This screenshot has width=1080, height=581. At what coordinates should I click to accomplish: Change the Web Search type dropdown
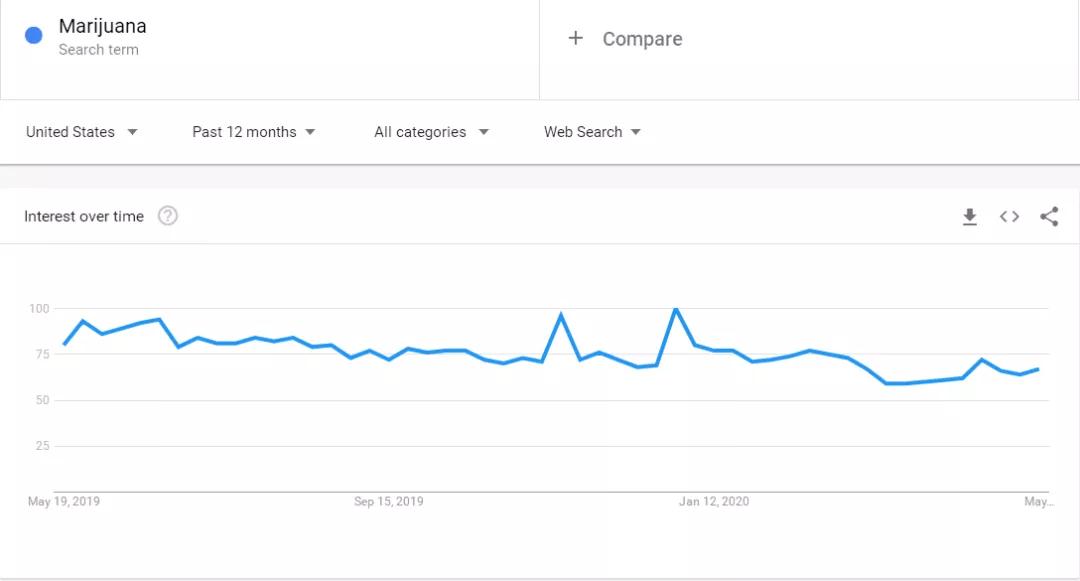coord(592,132)
